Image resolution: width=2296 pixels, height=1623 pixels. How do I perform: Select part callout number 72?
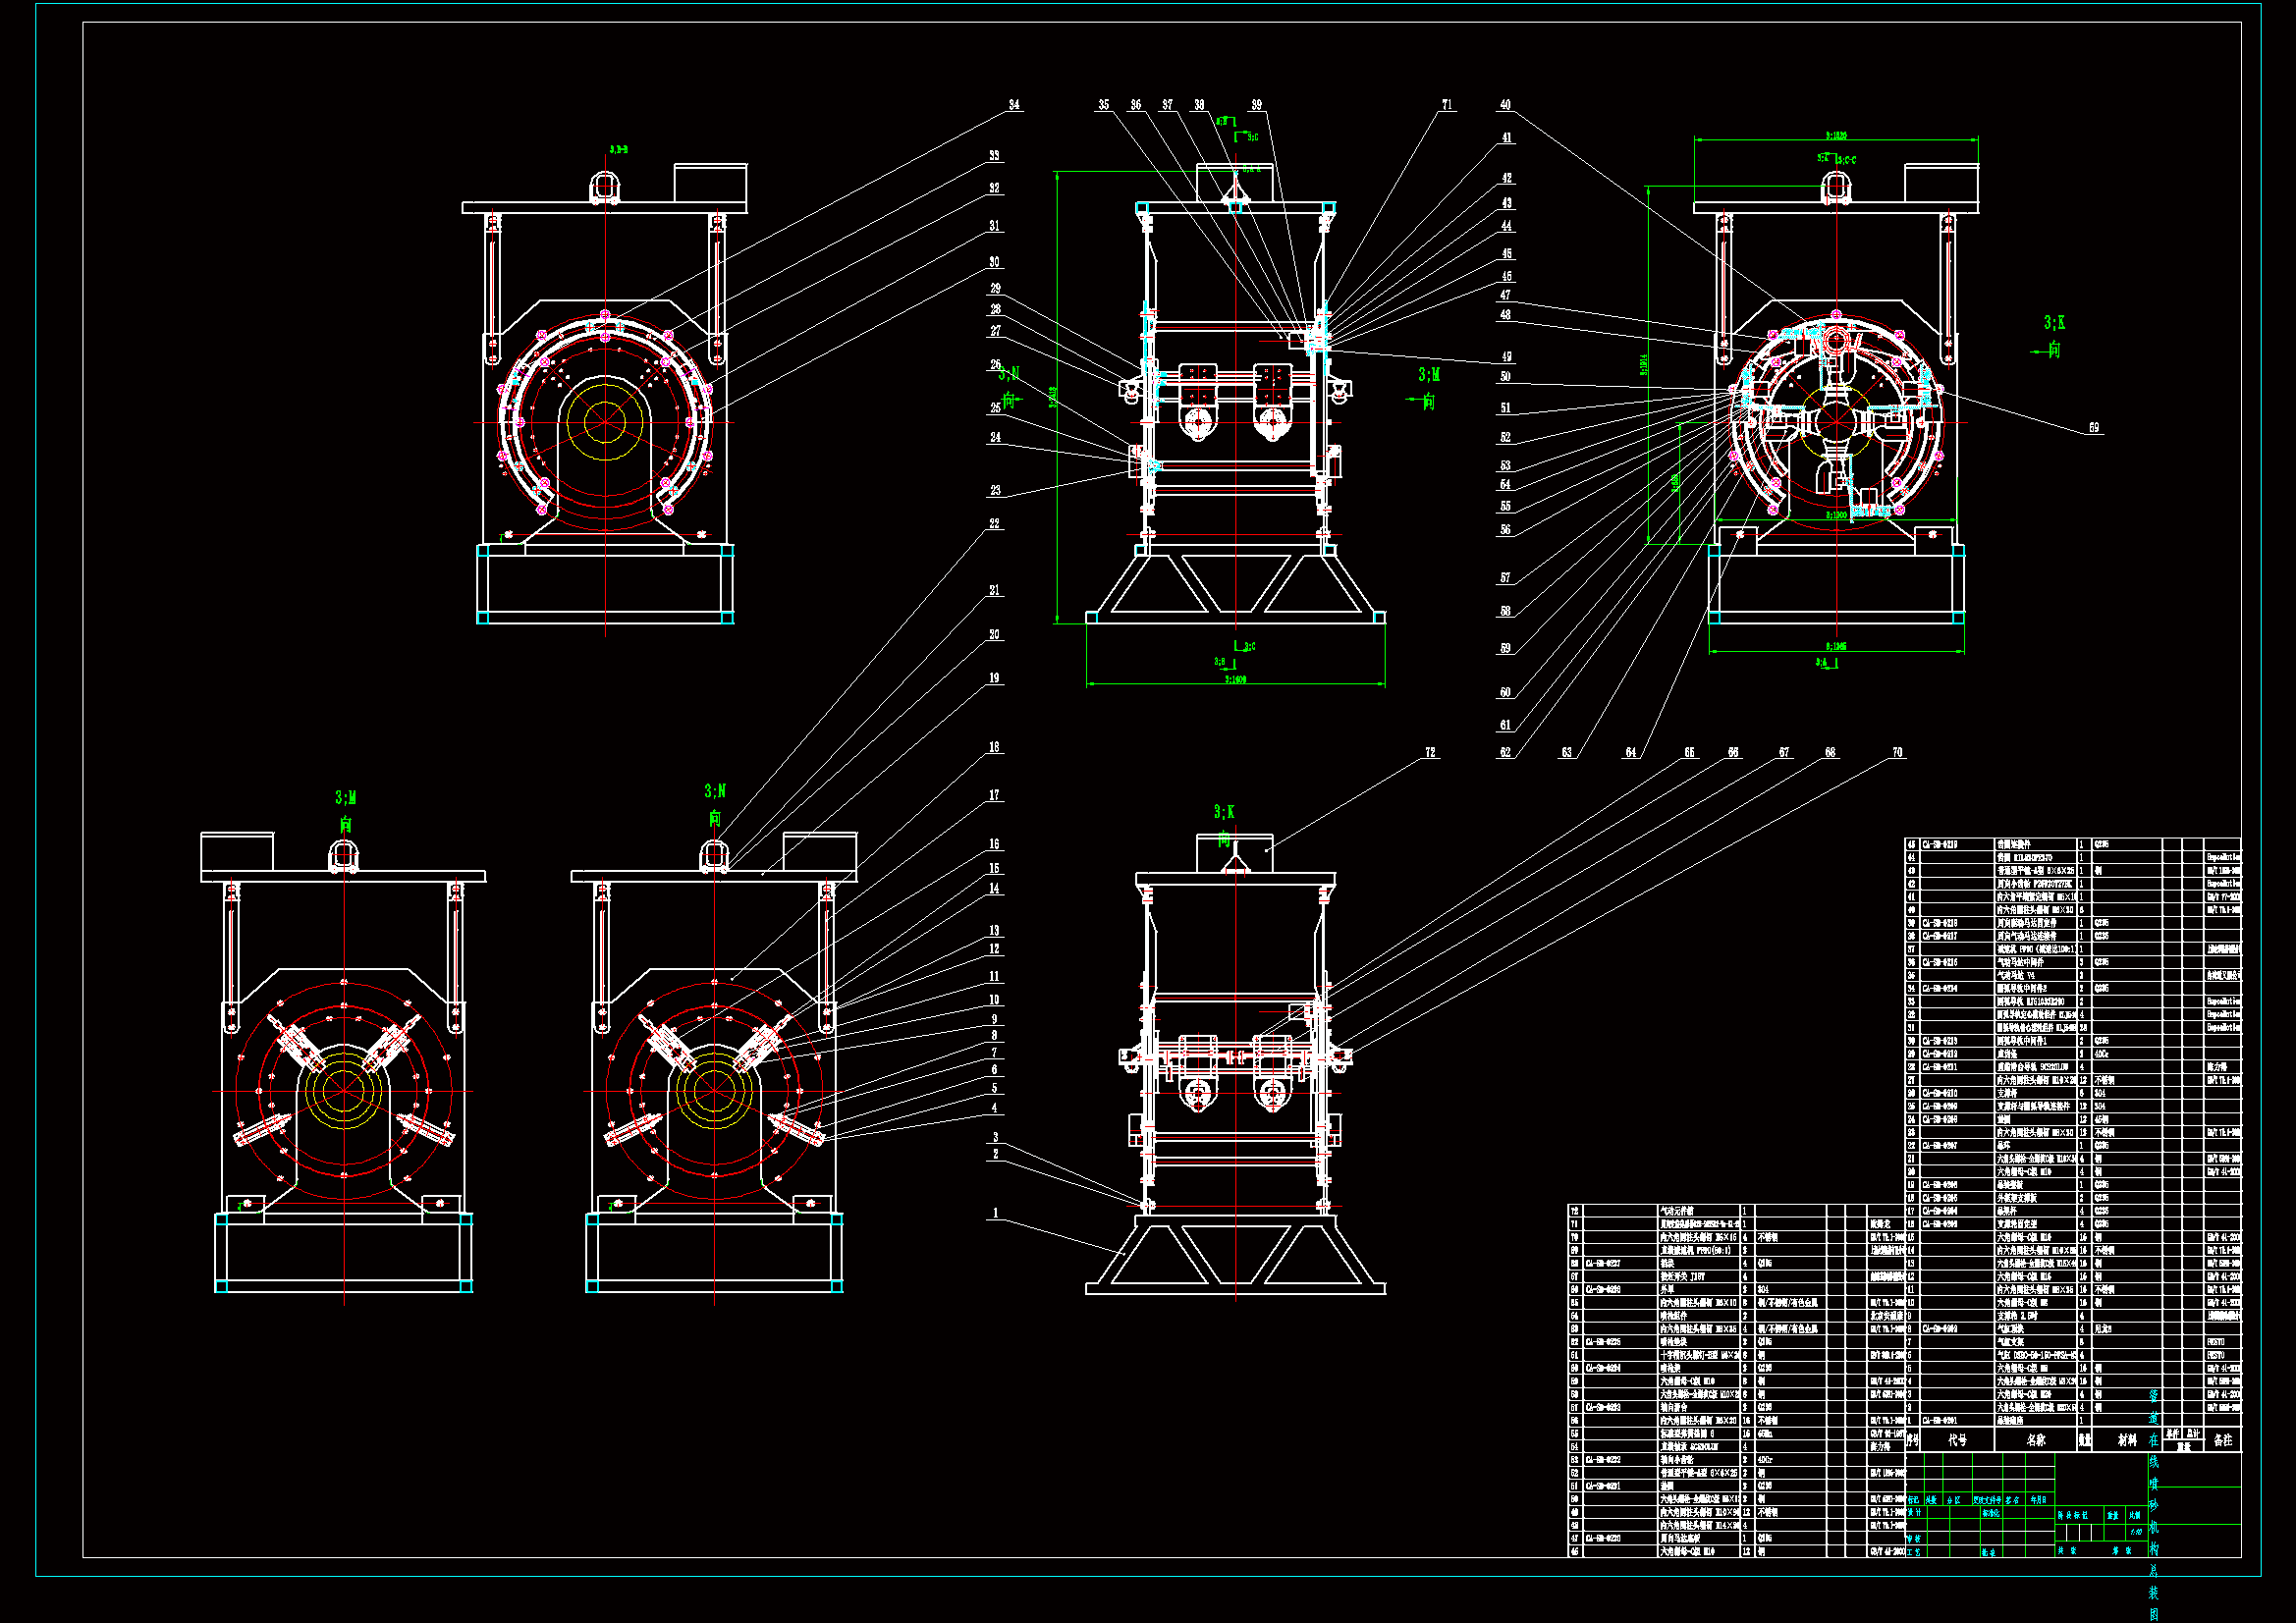coord(1430,752)
